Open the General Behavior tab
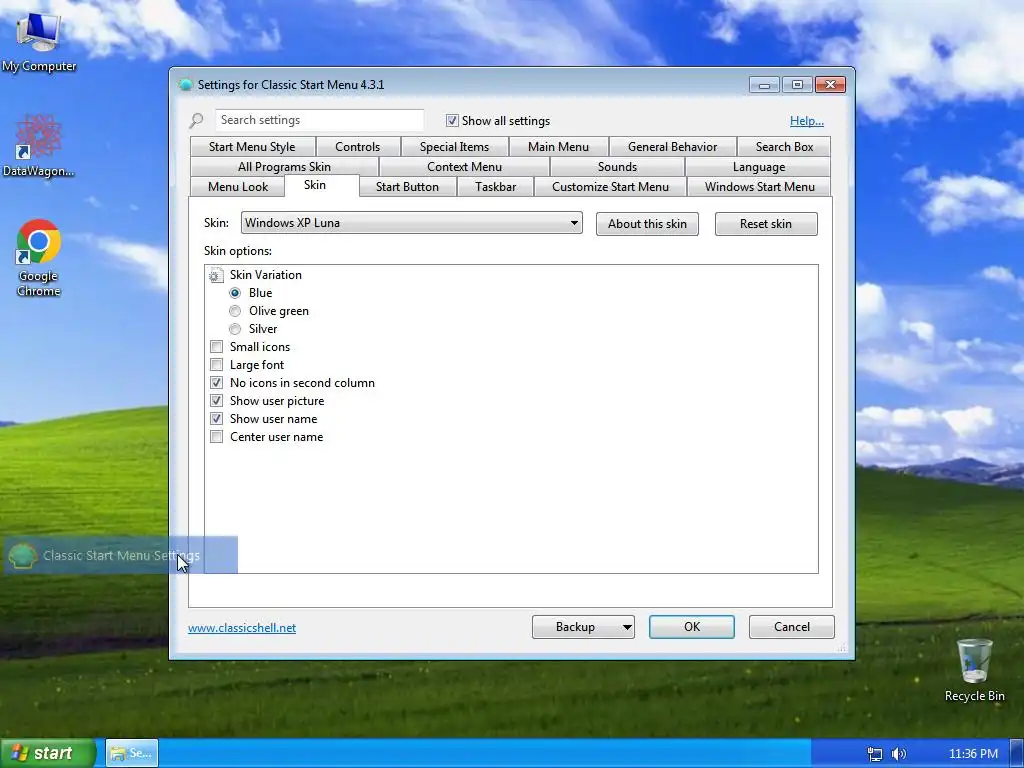 point(673,147)
